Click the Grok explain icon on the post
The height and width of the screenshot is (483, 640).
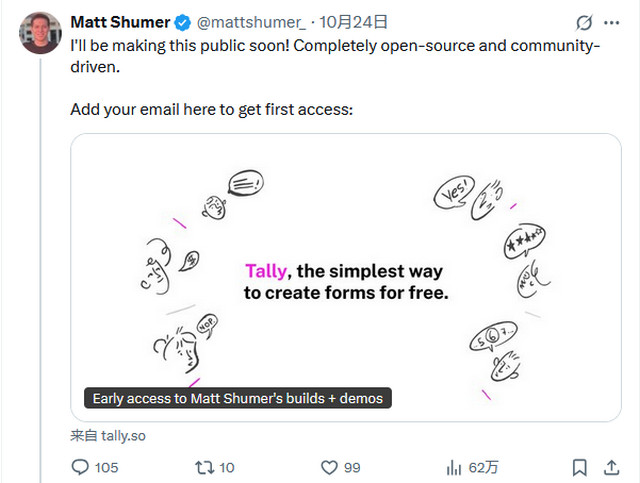[x=584, y=22]
